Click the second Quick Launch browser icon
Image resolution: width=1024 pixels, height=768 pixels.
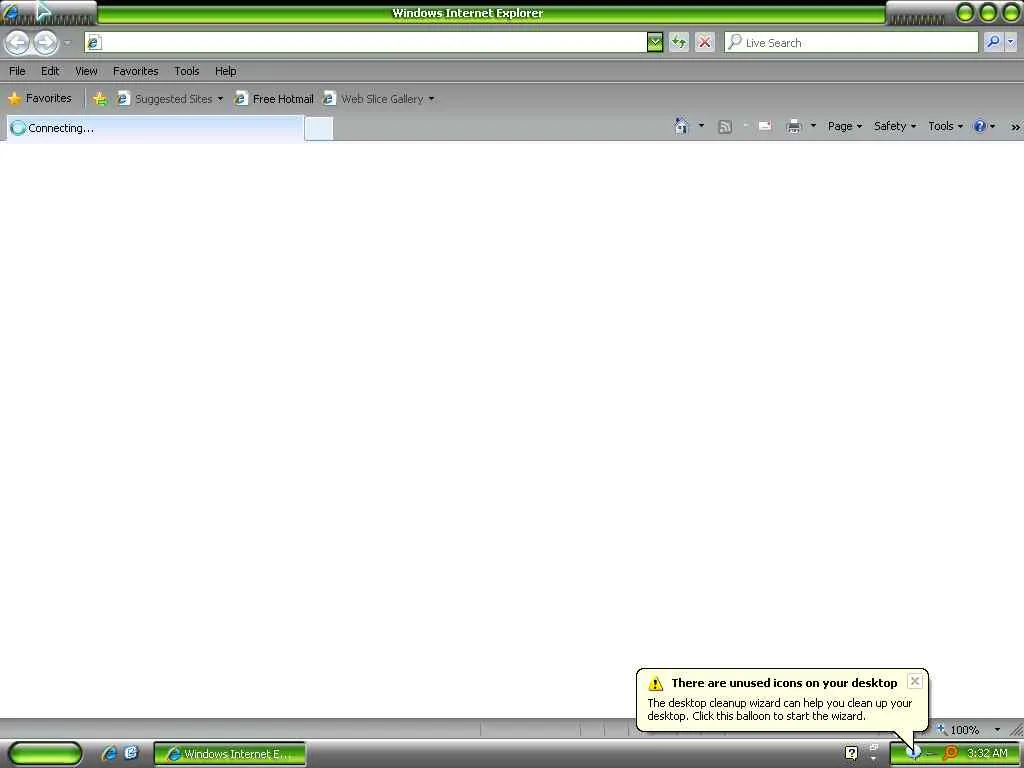pyautogui.click(x=131, y=753)
